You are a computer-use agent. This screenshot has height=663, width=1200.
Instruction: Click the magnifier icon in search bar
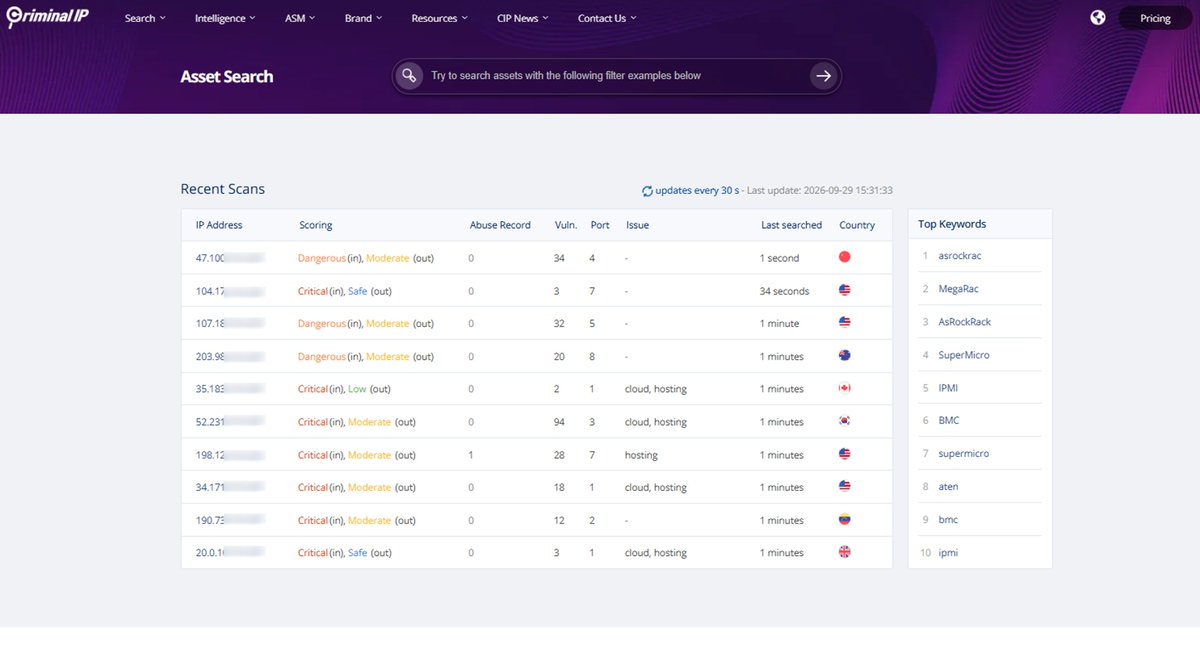point(408,75)
